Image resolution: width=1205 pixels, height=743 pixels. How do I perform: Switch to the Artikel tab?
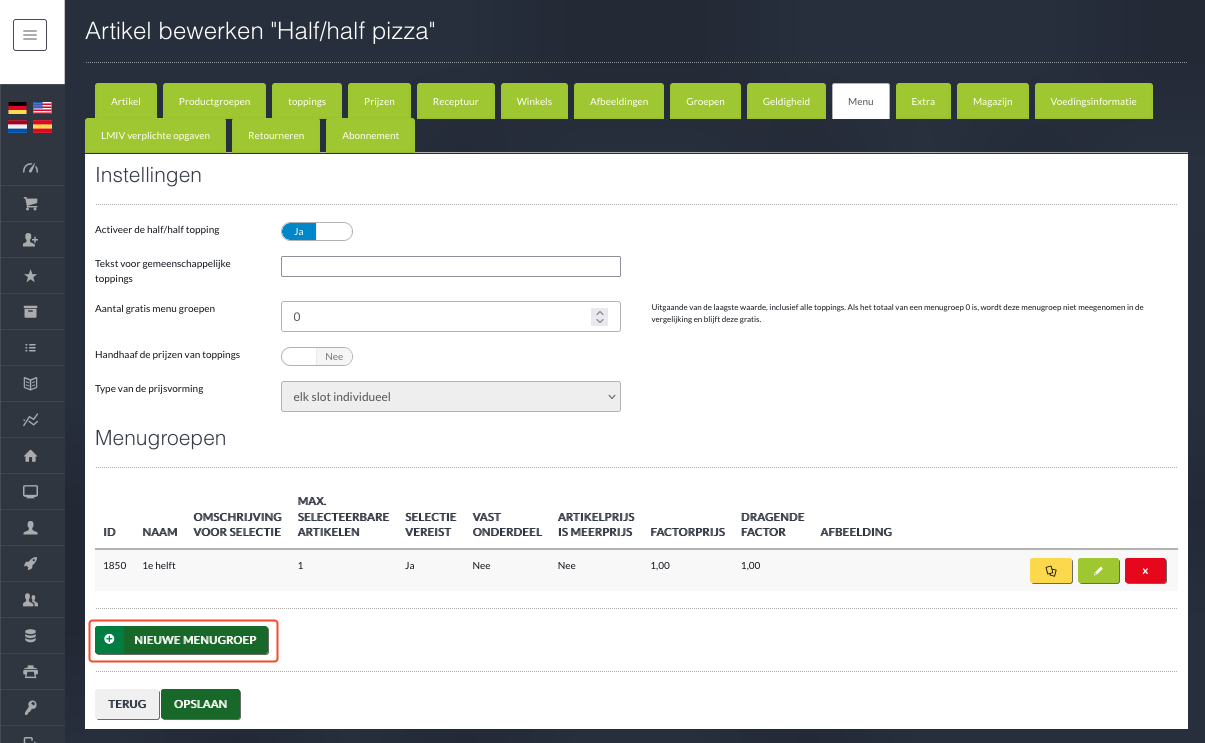(x=126, y=102)
